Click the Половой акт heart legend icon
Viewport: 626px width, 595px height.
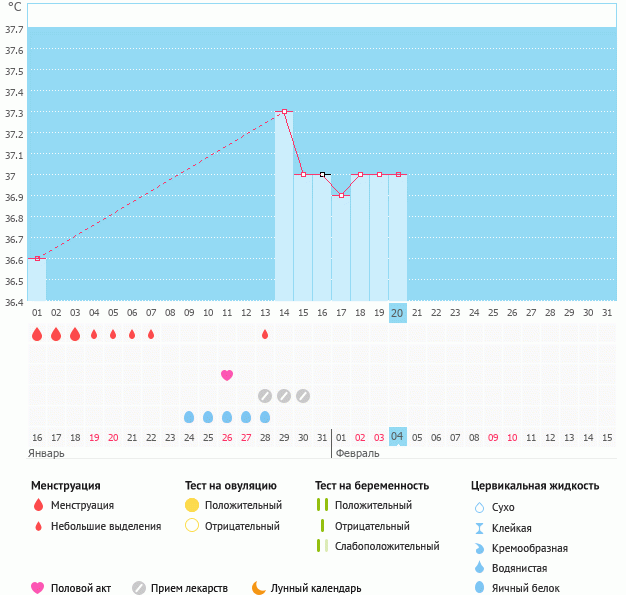(x=38, y=588)
